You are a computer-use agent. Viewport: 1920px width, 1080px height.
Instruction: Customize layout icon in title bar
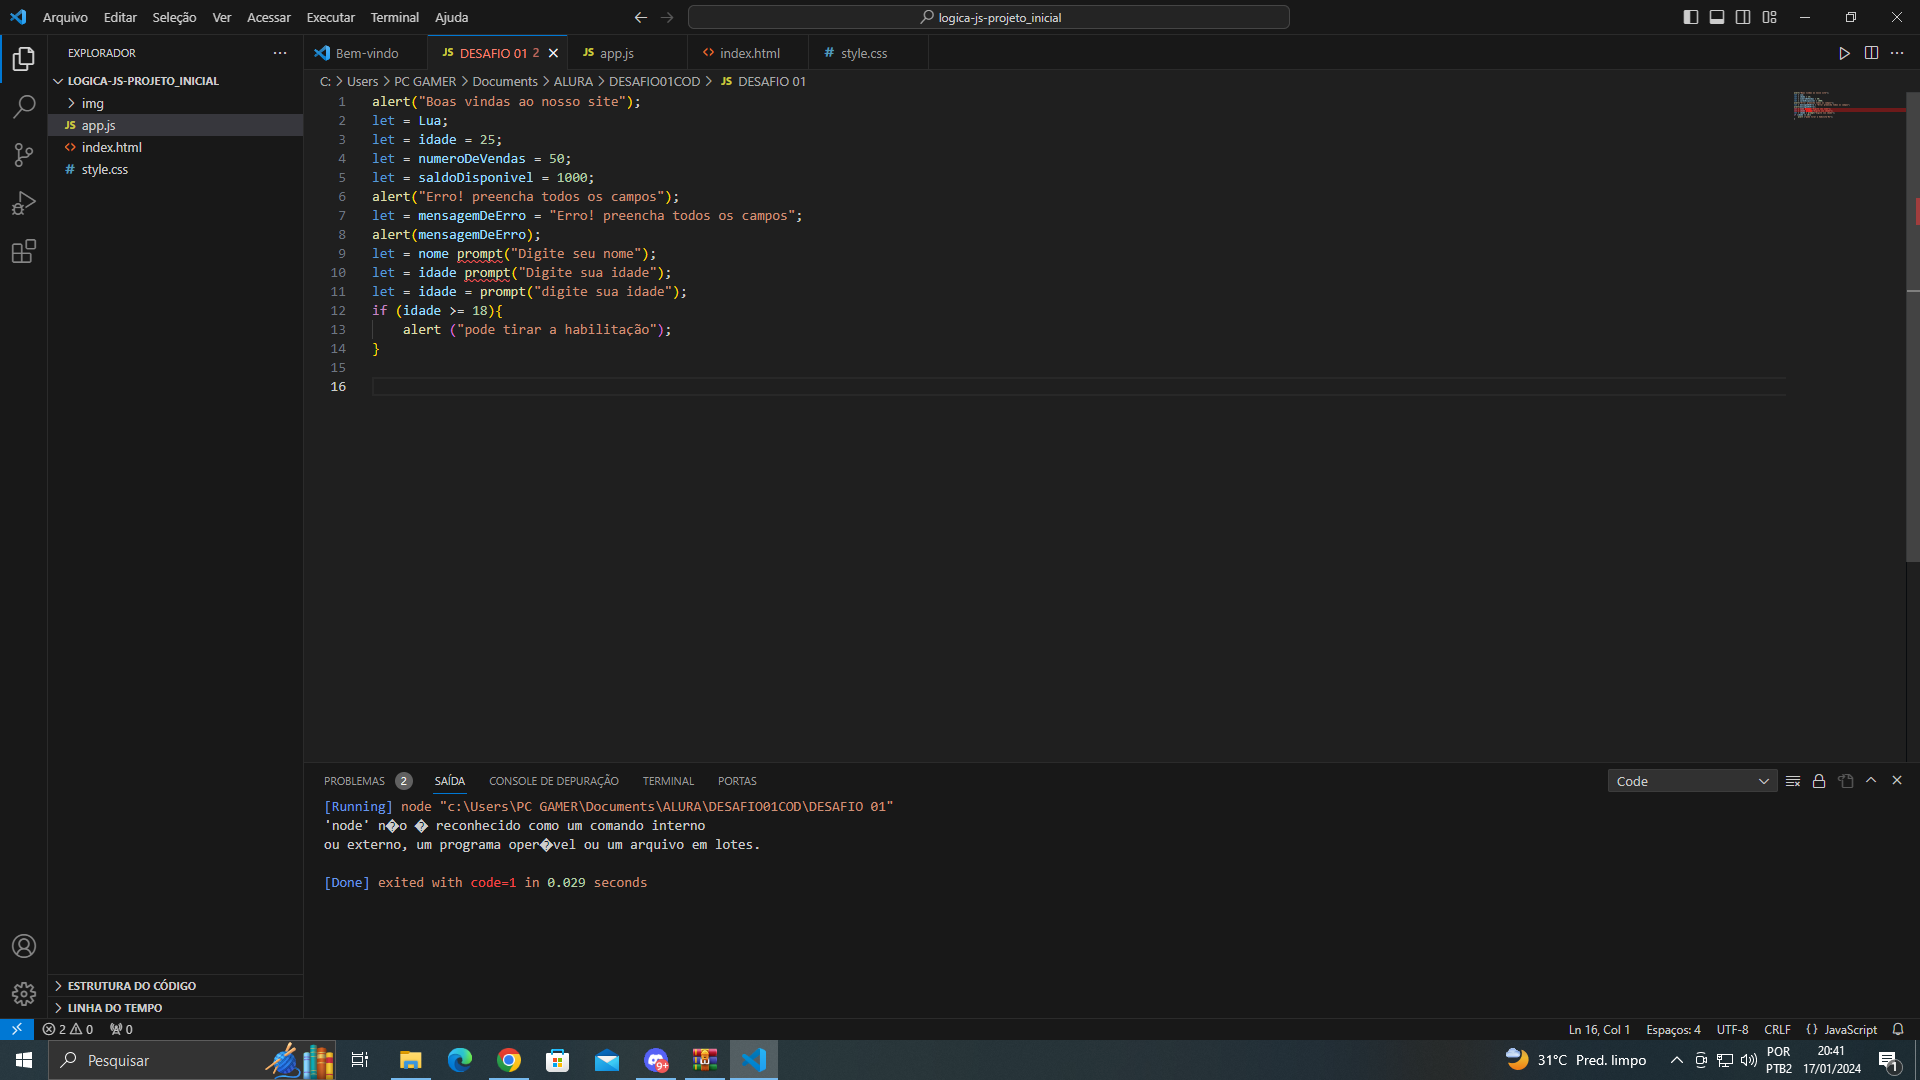(x=1770, y=17)
